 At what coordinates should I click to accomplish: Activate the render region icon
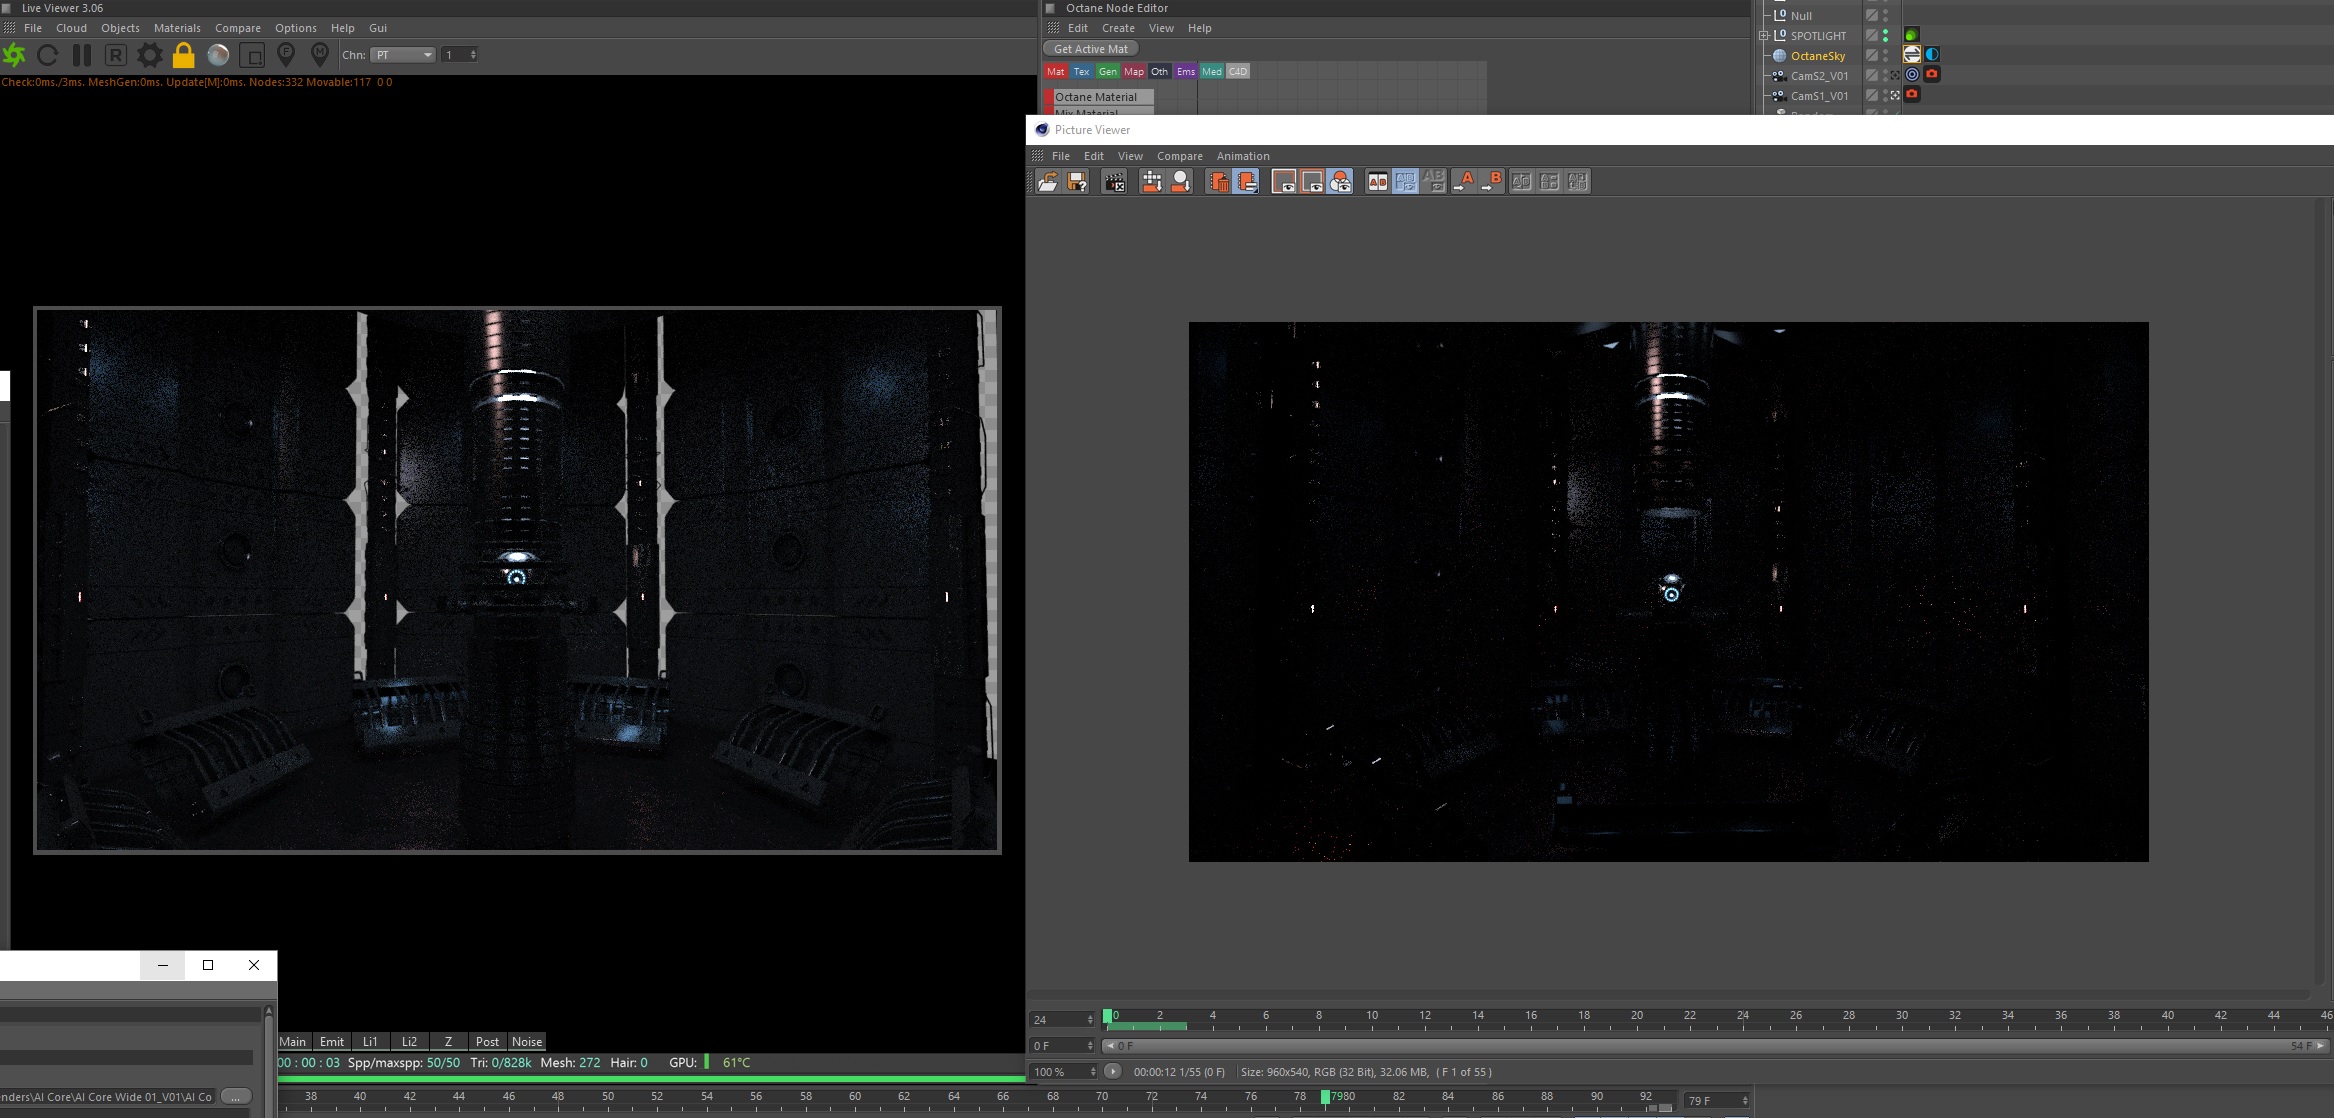tap(252, 55)
